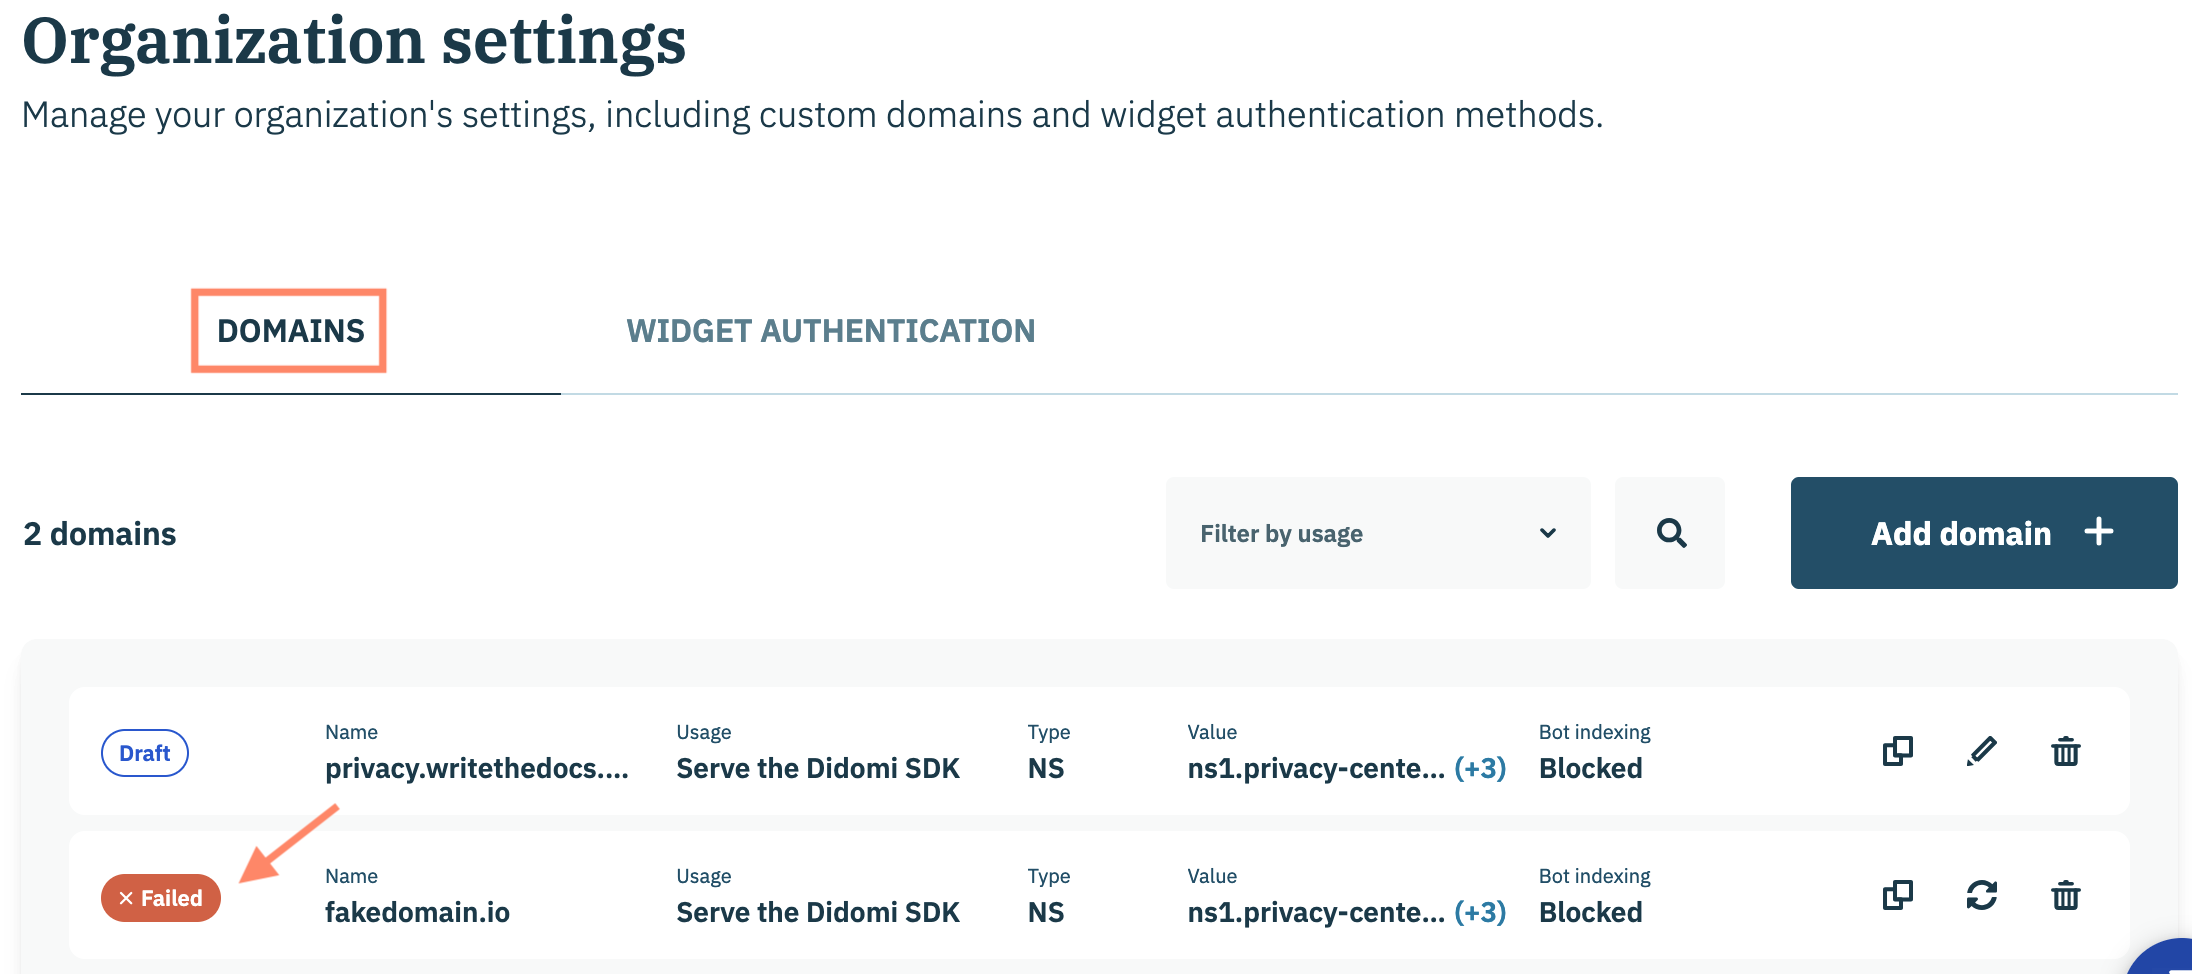Copy the fakedomain.io domain value
This screenshot has height=974, width=2192.
tap(1897, 895)
